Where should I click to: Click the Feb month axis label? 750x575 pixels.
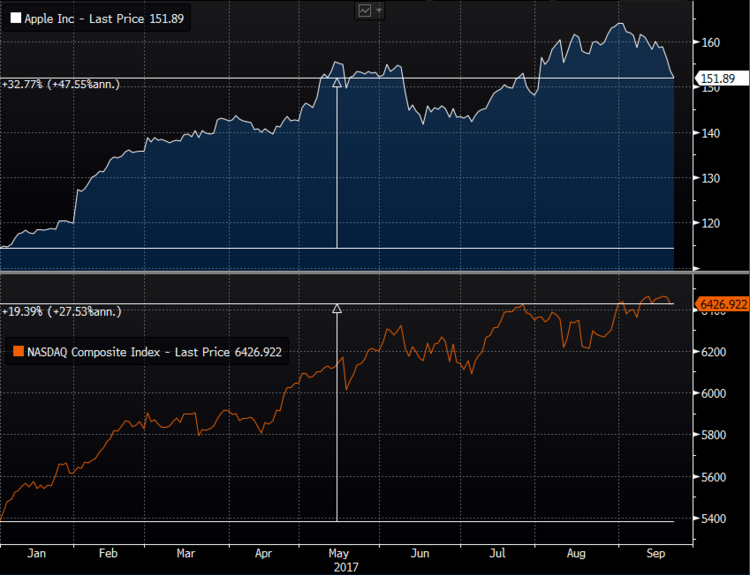tap(108, 553)
